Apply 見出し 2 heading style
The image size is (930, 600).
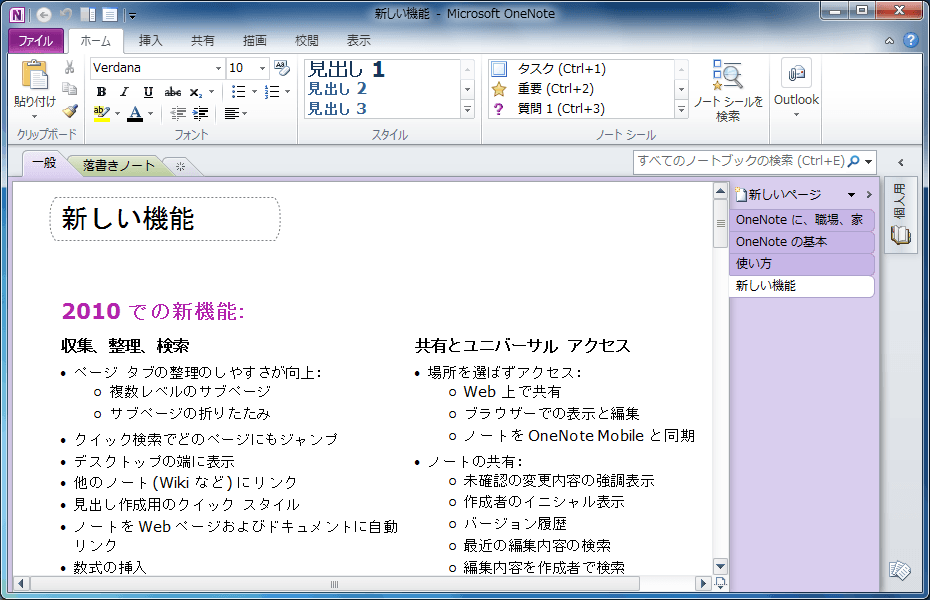point(337,89)
